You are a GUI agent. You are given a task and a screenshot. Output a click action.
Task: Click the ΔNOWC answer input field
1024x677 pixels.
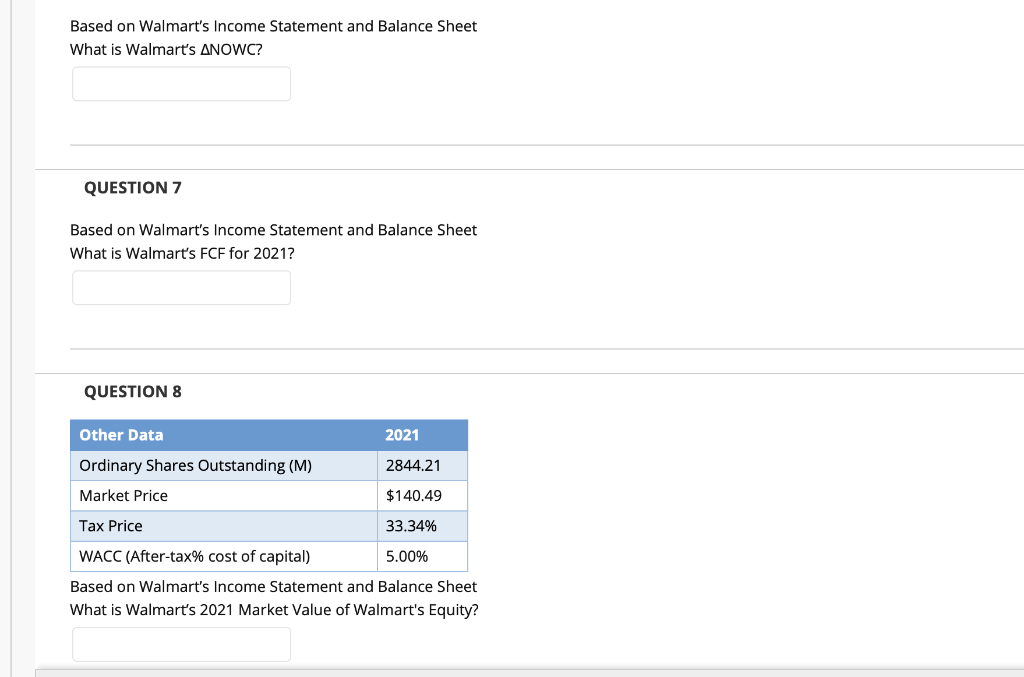pos(182,84)
